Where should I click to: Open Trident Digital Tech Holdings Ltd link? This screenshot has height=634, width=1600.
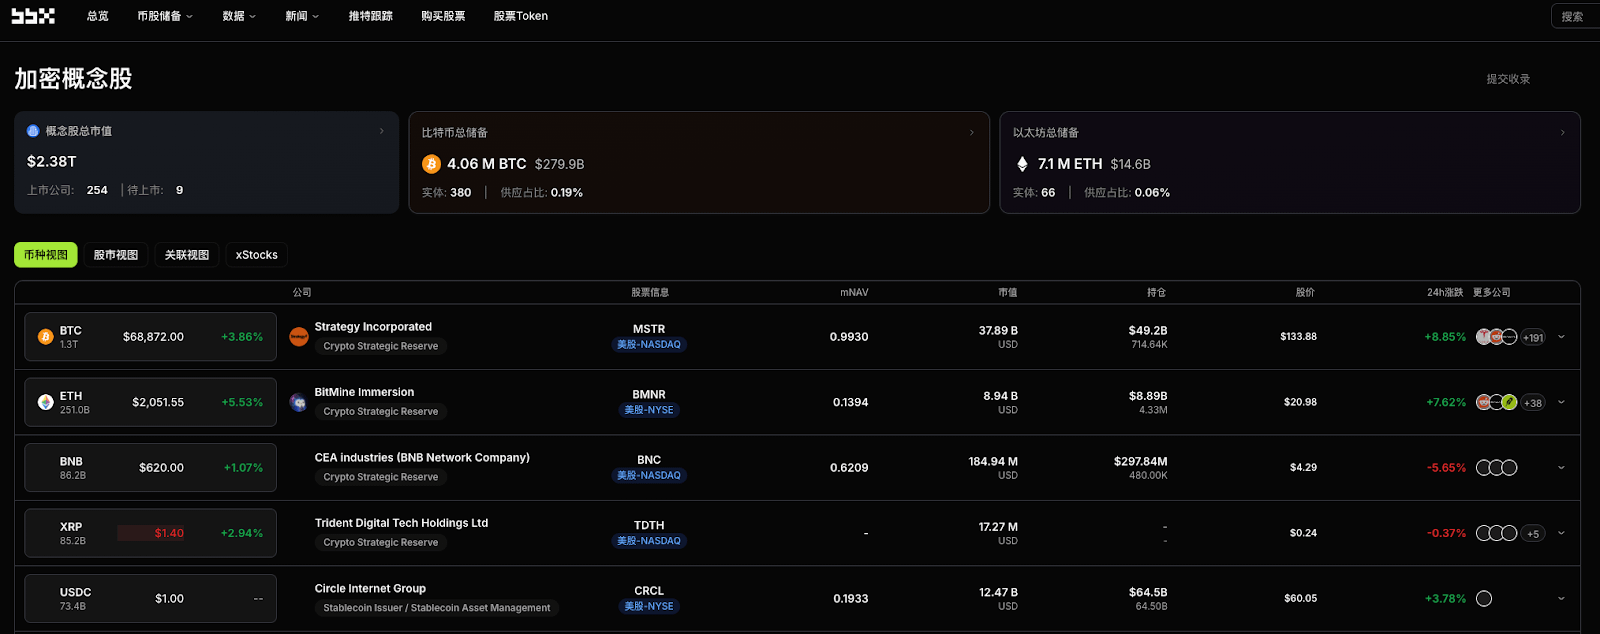pos(401,523)
